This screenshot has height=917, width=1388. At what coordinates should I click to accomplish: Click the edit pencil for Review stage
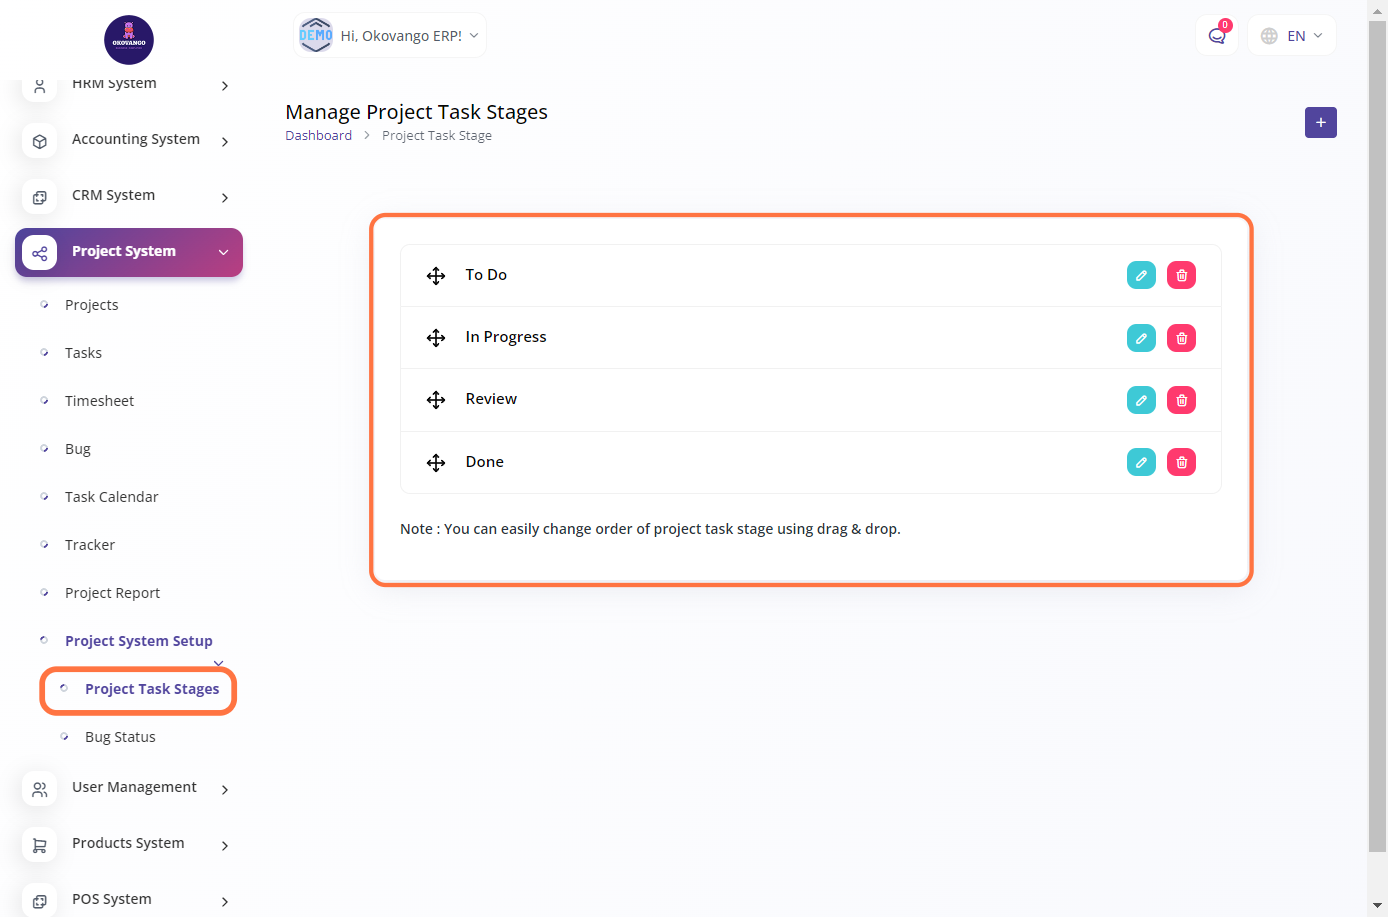1141,400
